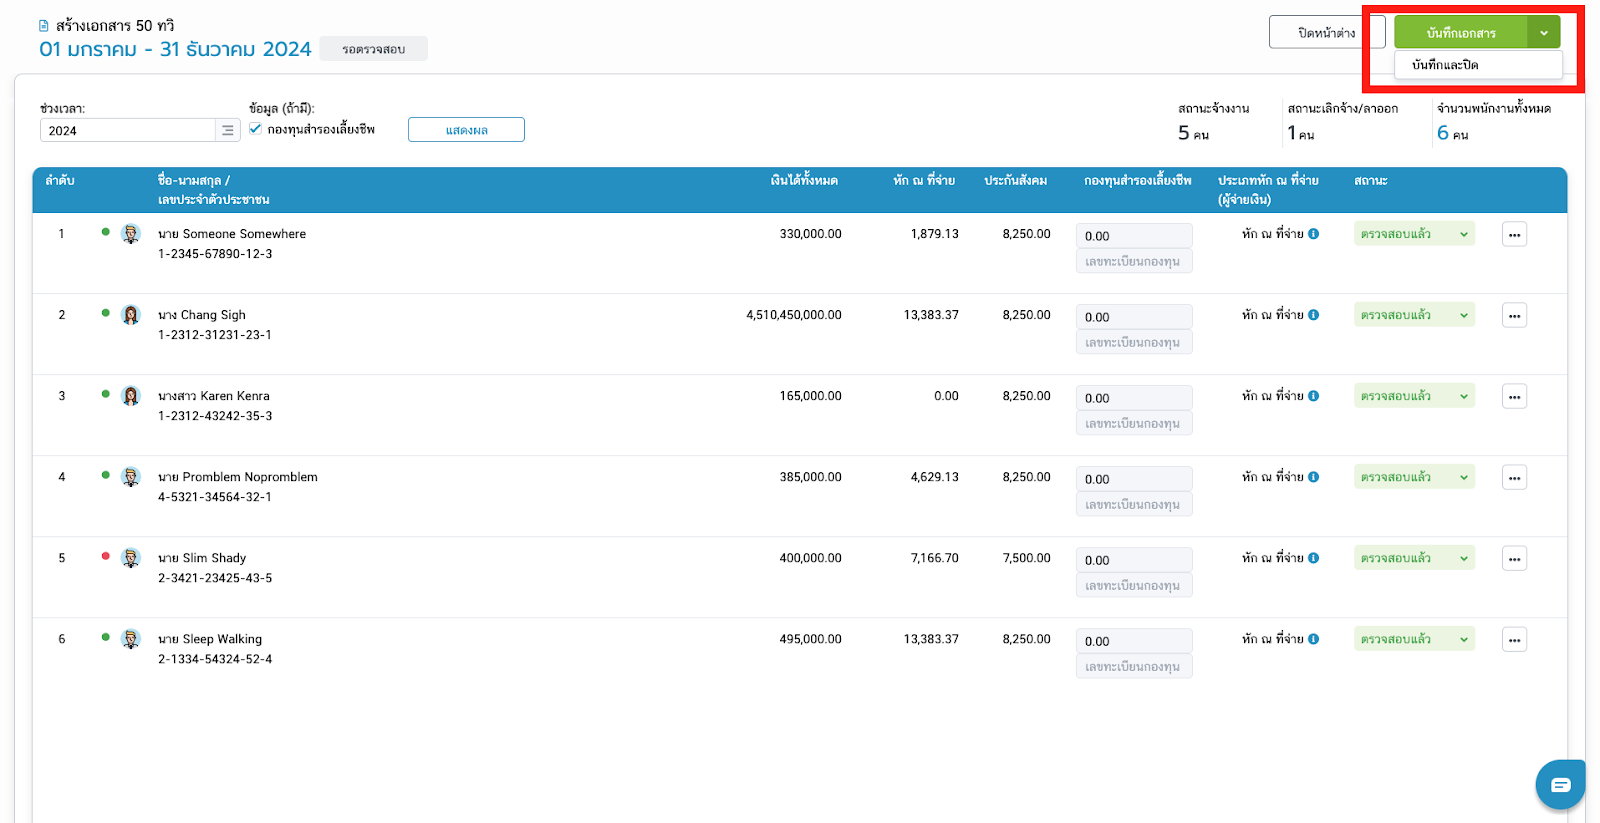
Task: Click info icon in Sleep Walking's row
Action: 1313,639
